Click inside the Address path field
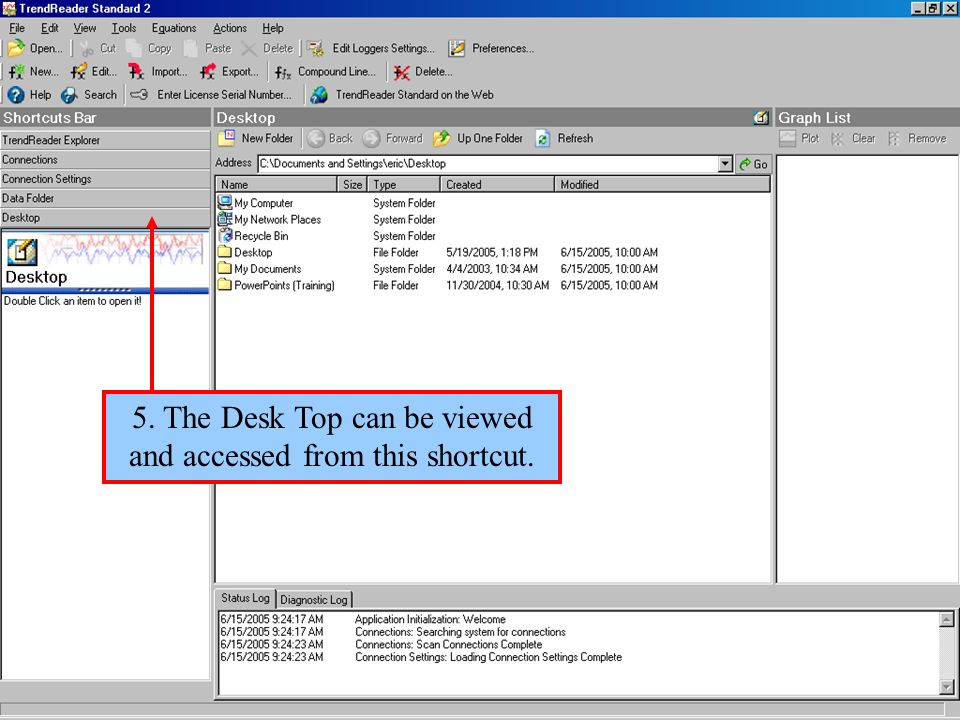The height and width of the screenshot is (720, 960). pyautogui.click(x=487, y=164)
